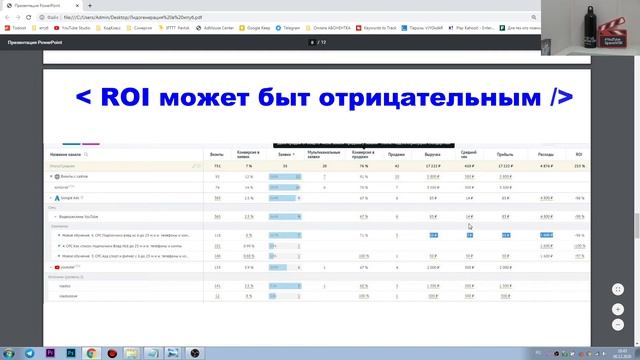Click the 'Продажи' column header
640x360 pixels.
(396, 155)
